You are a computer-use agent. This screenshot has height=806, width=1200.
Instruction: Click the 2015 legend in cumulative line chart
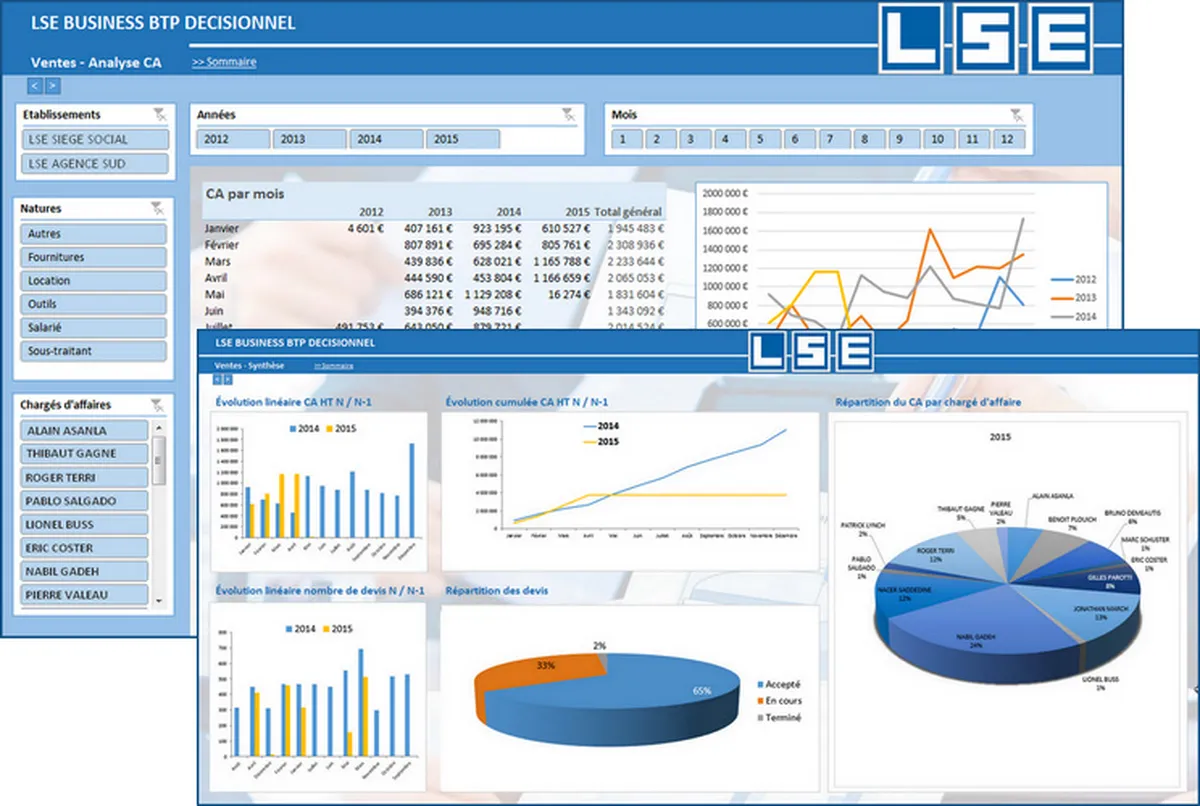point(600,441)
